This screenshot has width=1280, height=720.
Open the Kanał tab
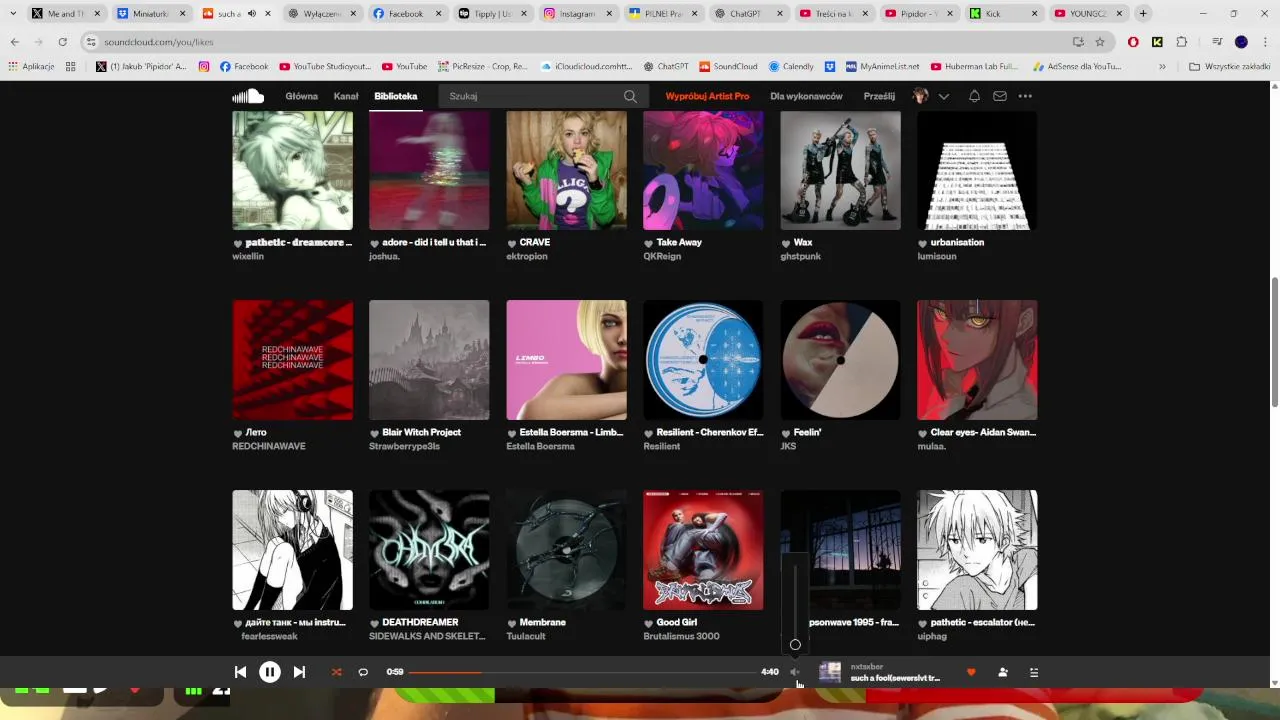(346, 96)
